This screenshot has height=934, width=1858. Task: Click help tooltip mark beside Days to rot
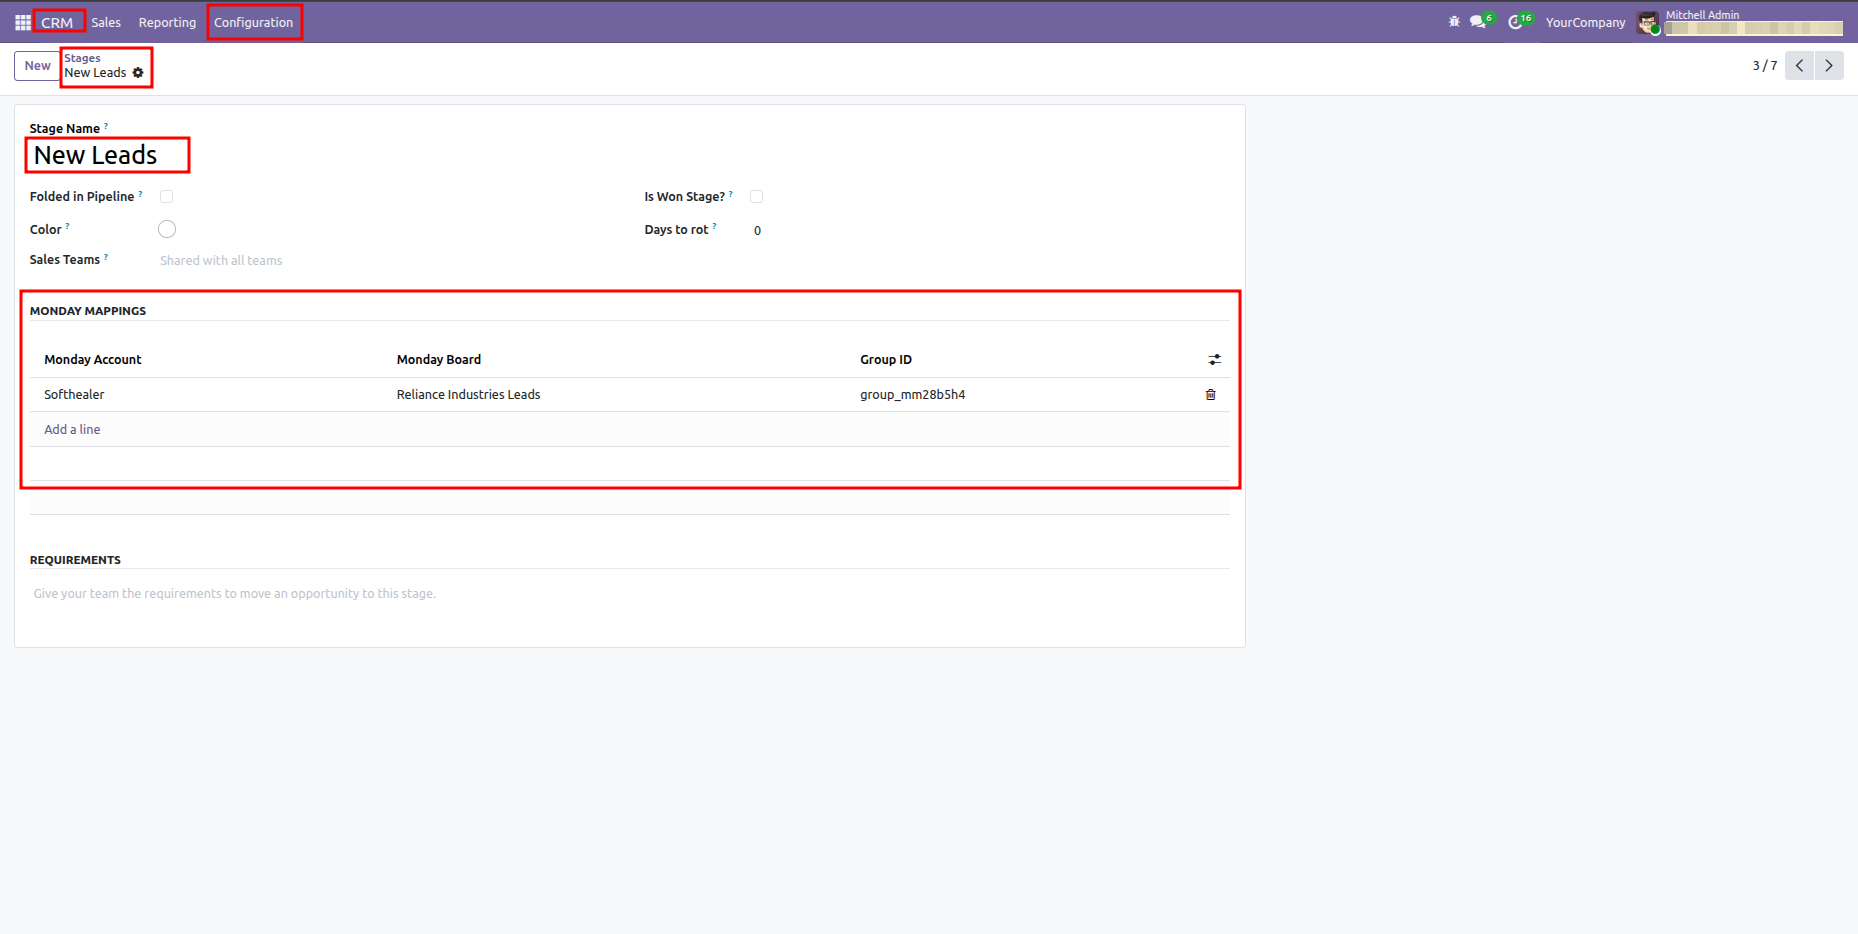tap(714, 227)
